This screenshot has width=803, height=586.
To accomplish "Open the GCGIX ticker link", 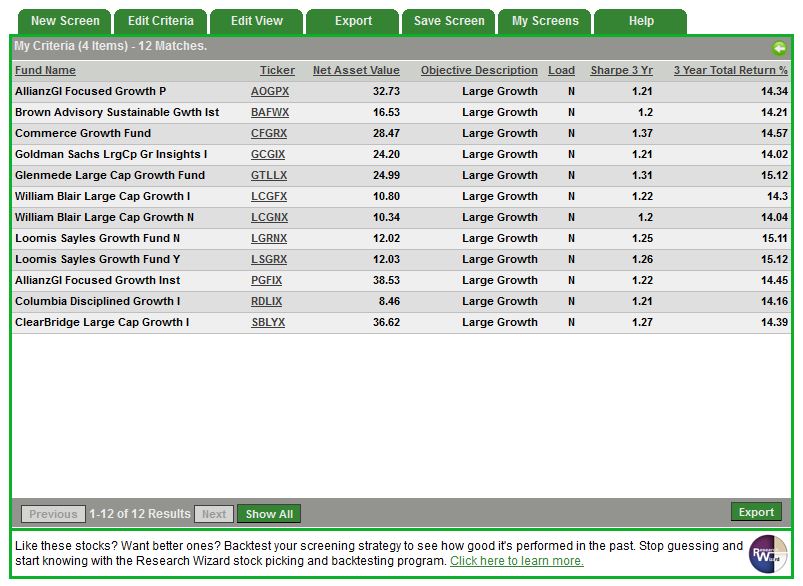I will [x=268, y=154].
